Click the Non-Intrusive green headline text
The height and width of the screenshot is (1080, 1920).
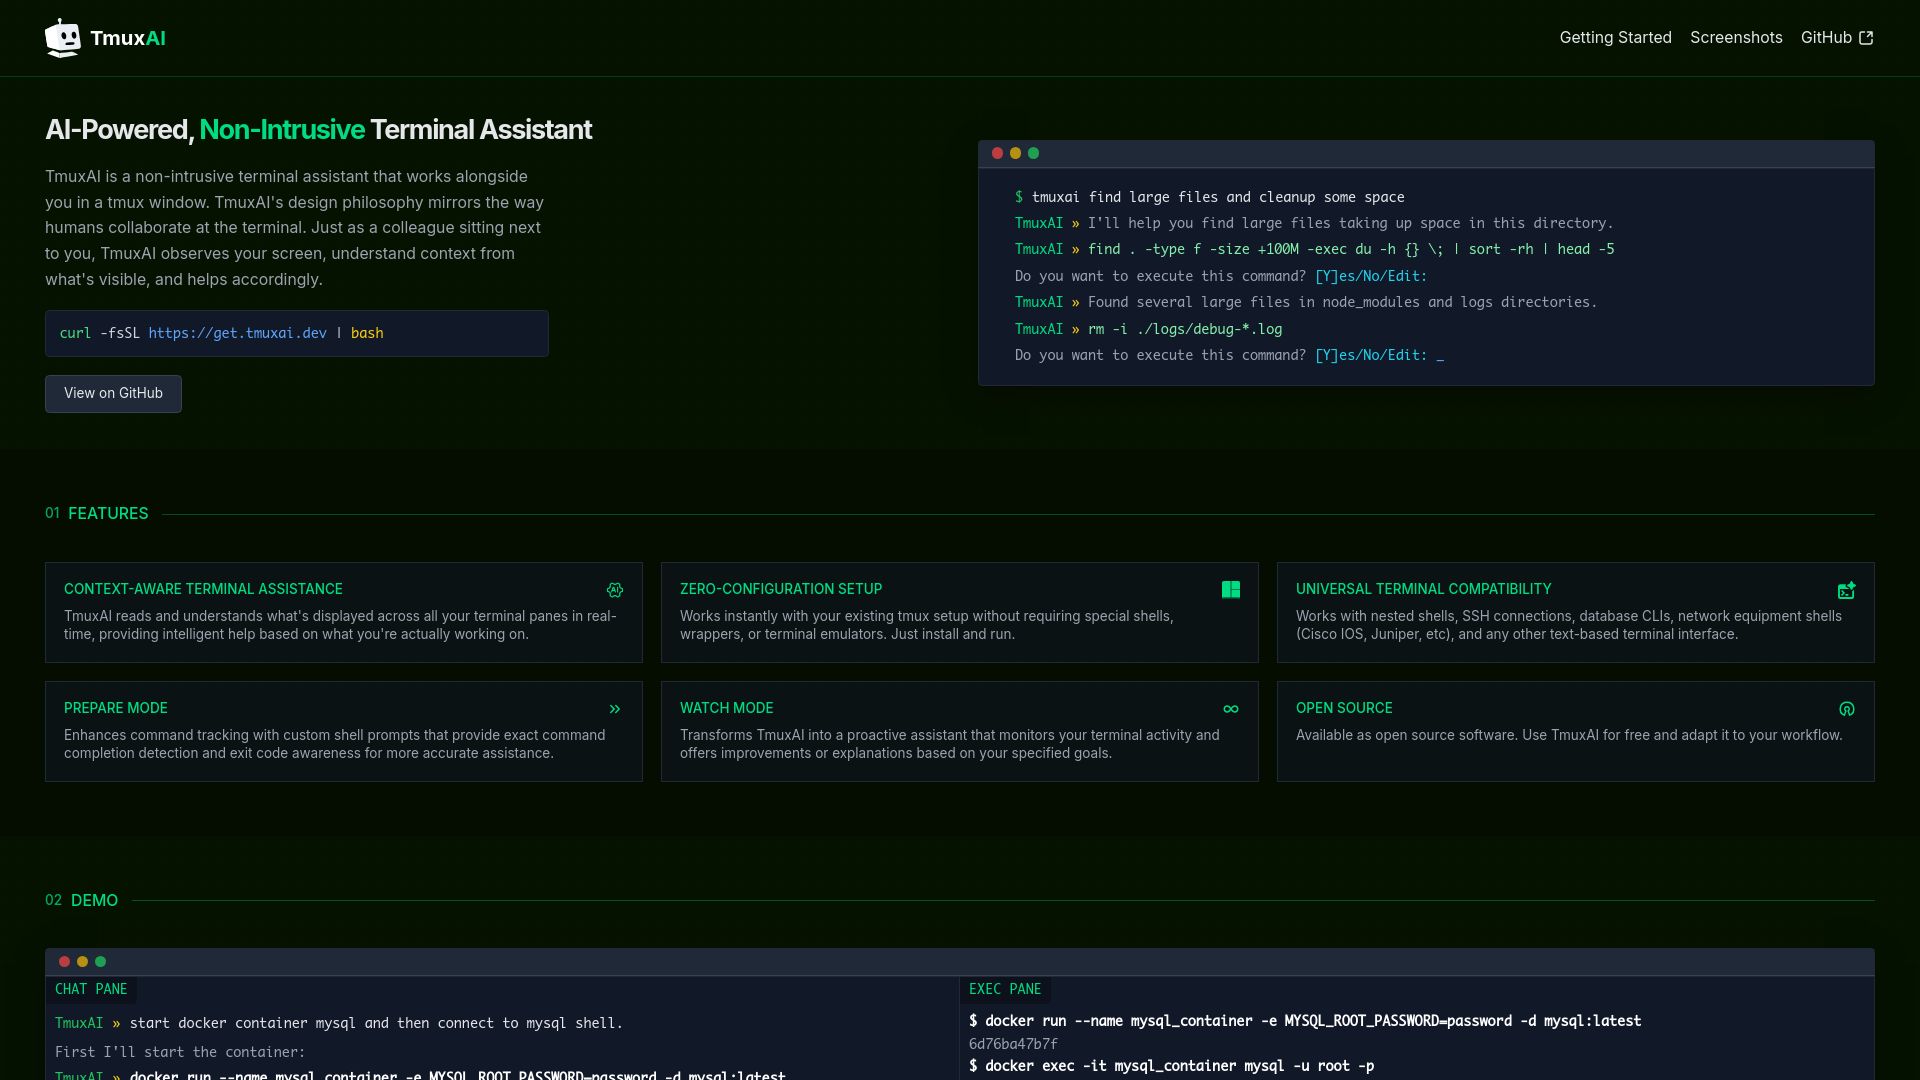[282, 129]
